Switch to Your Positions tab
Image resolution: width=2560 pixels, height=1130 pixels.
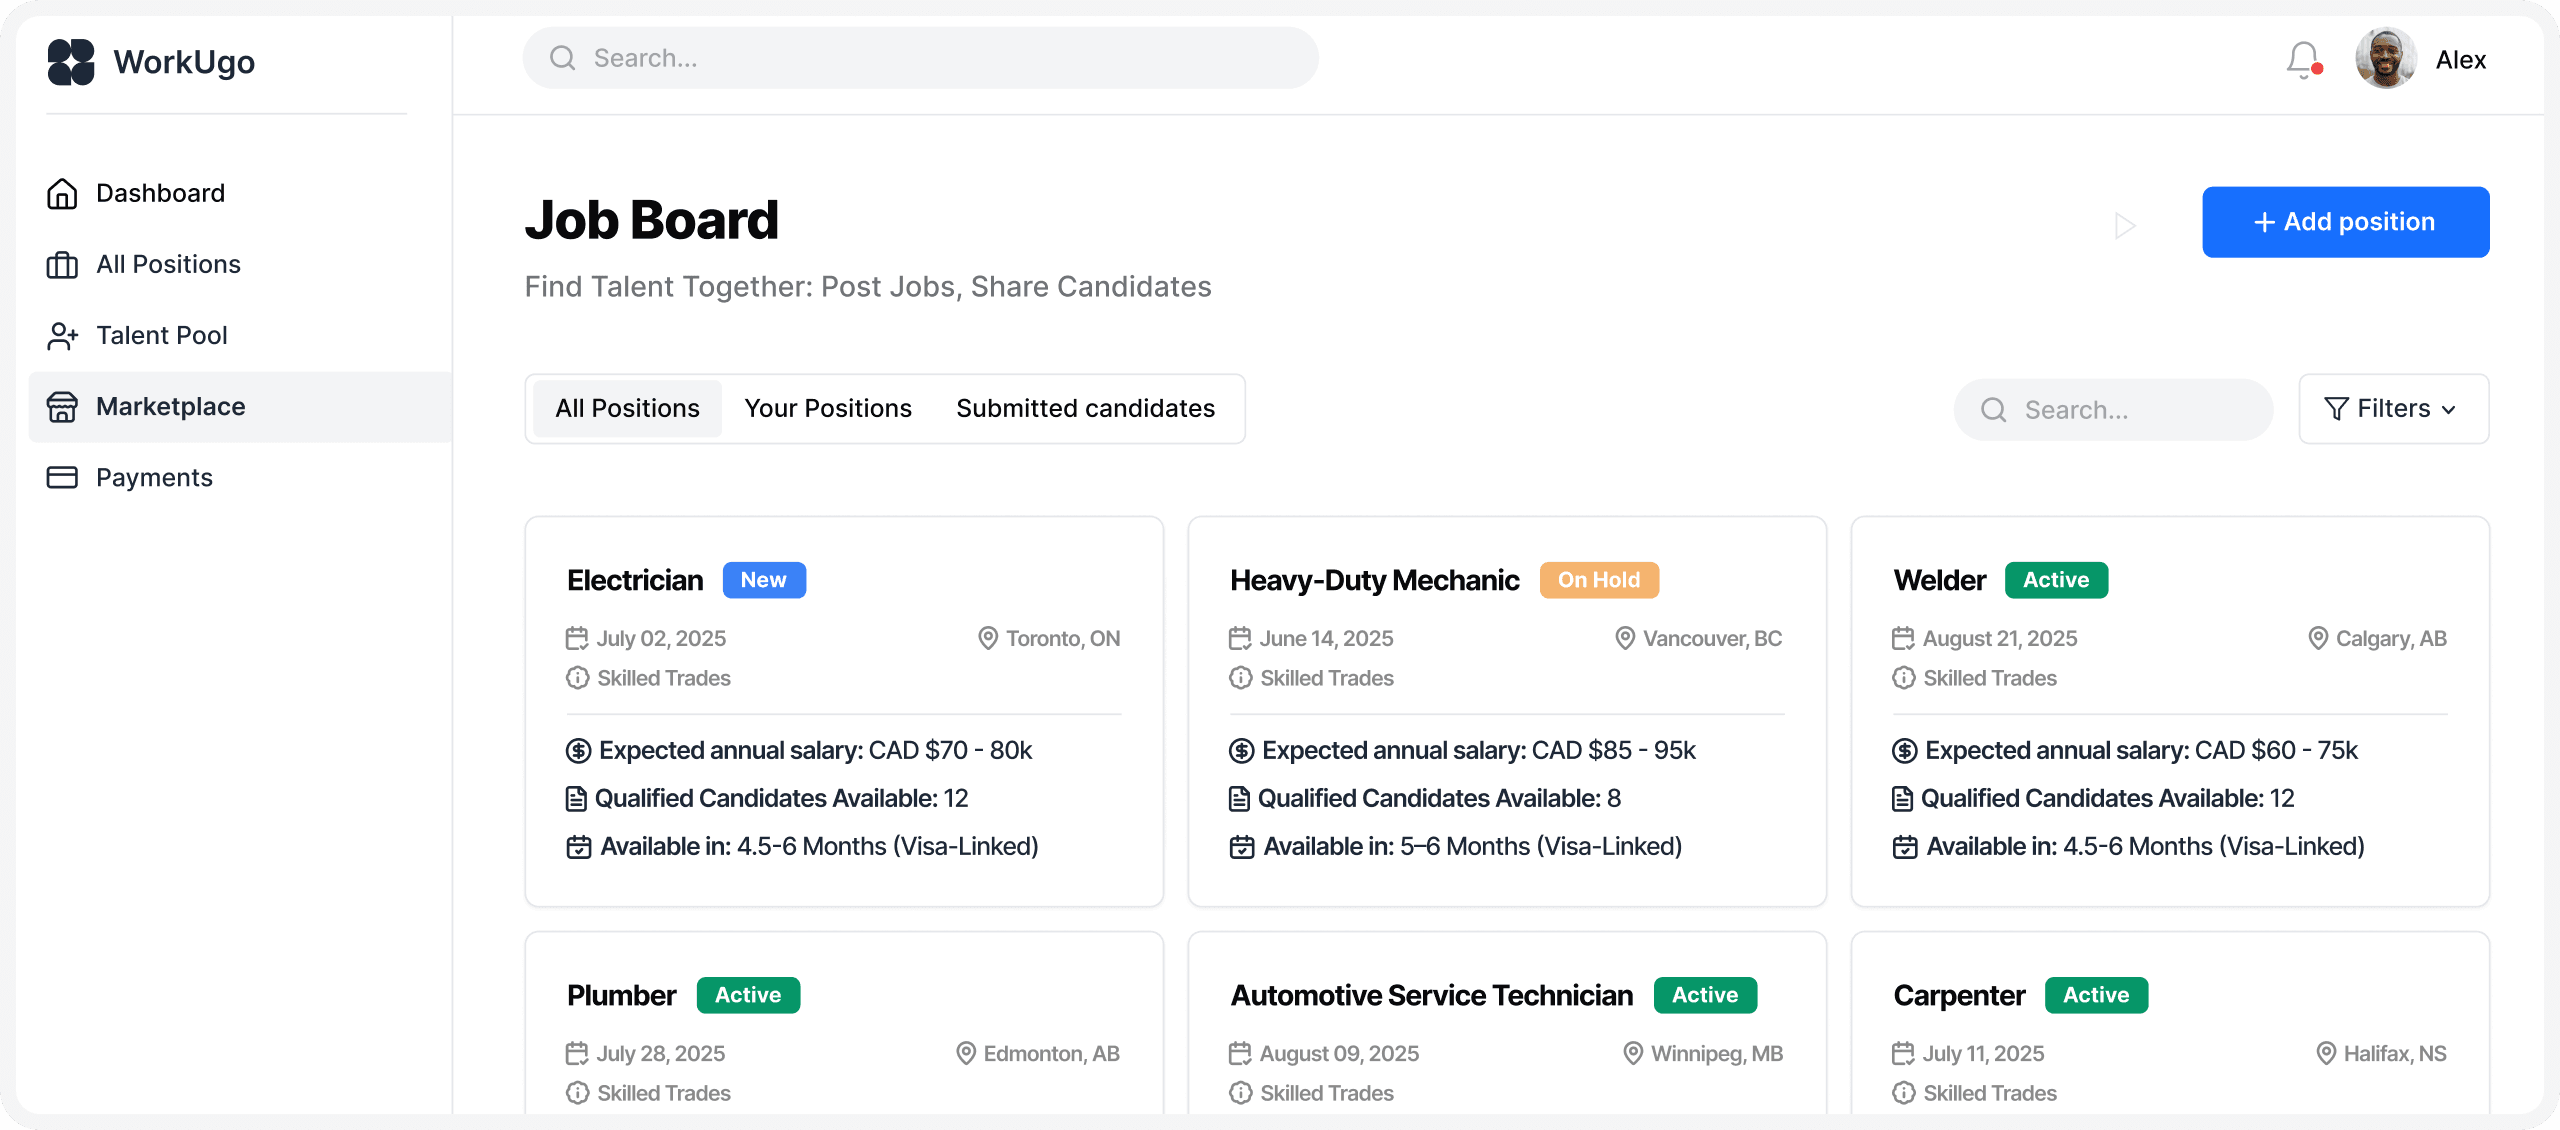(828, 409)
